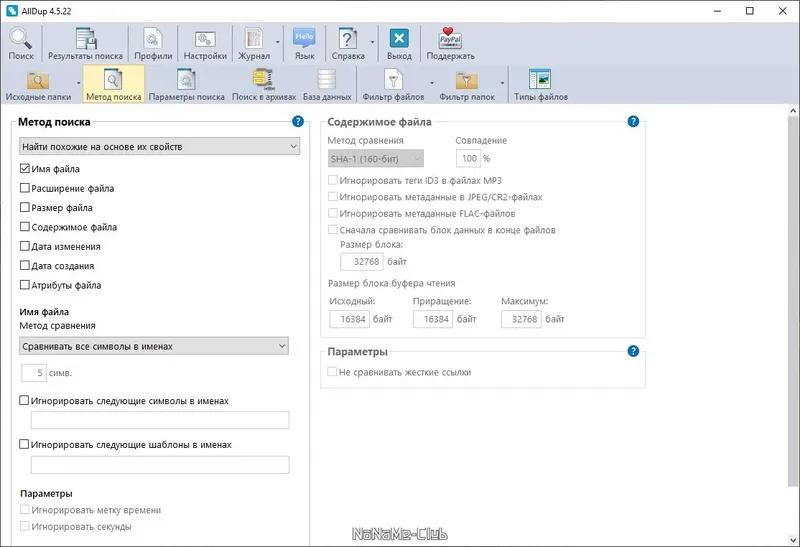Open the Фильтр файлов tab
The width and height of the screenshot is (800, 547).
click(393, 85)
